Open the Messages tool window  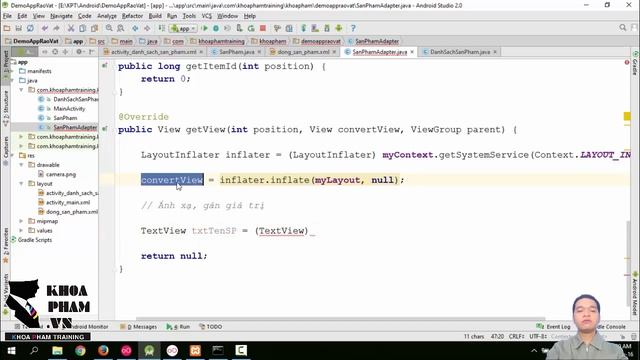(139, 327)
